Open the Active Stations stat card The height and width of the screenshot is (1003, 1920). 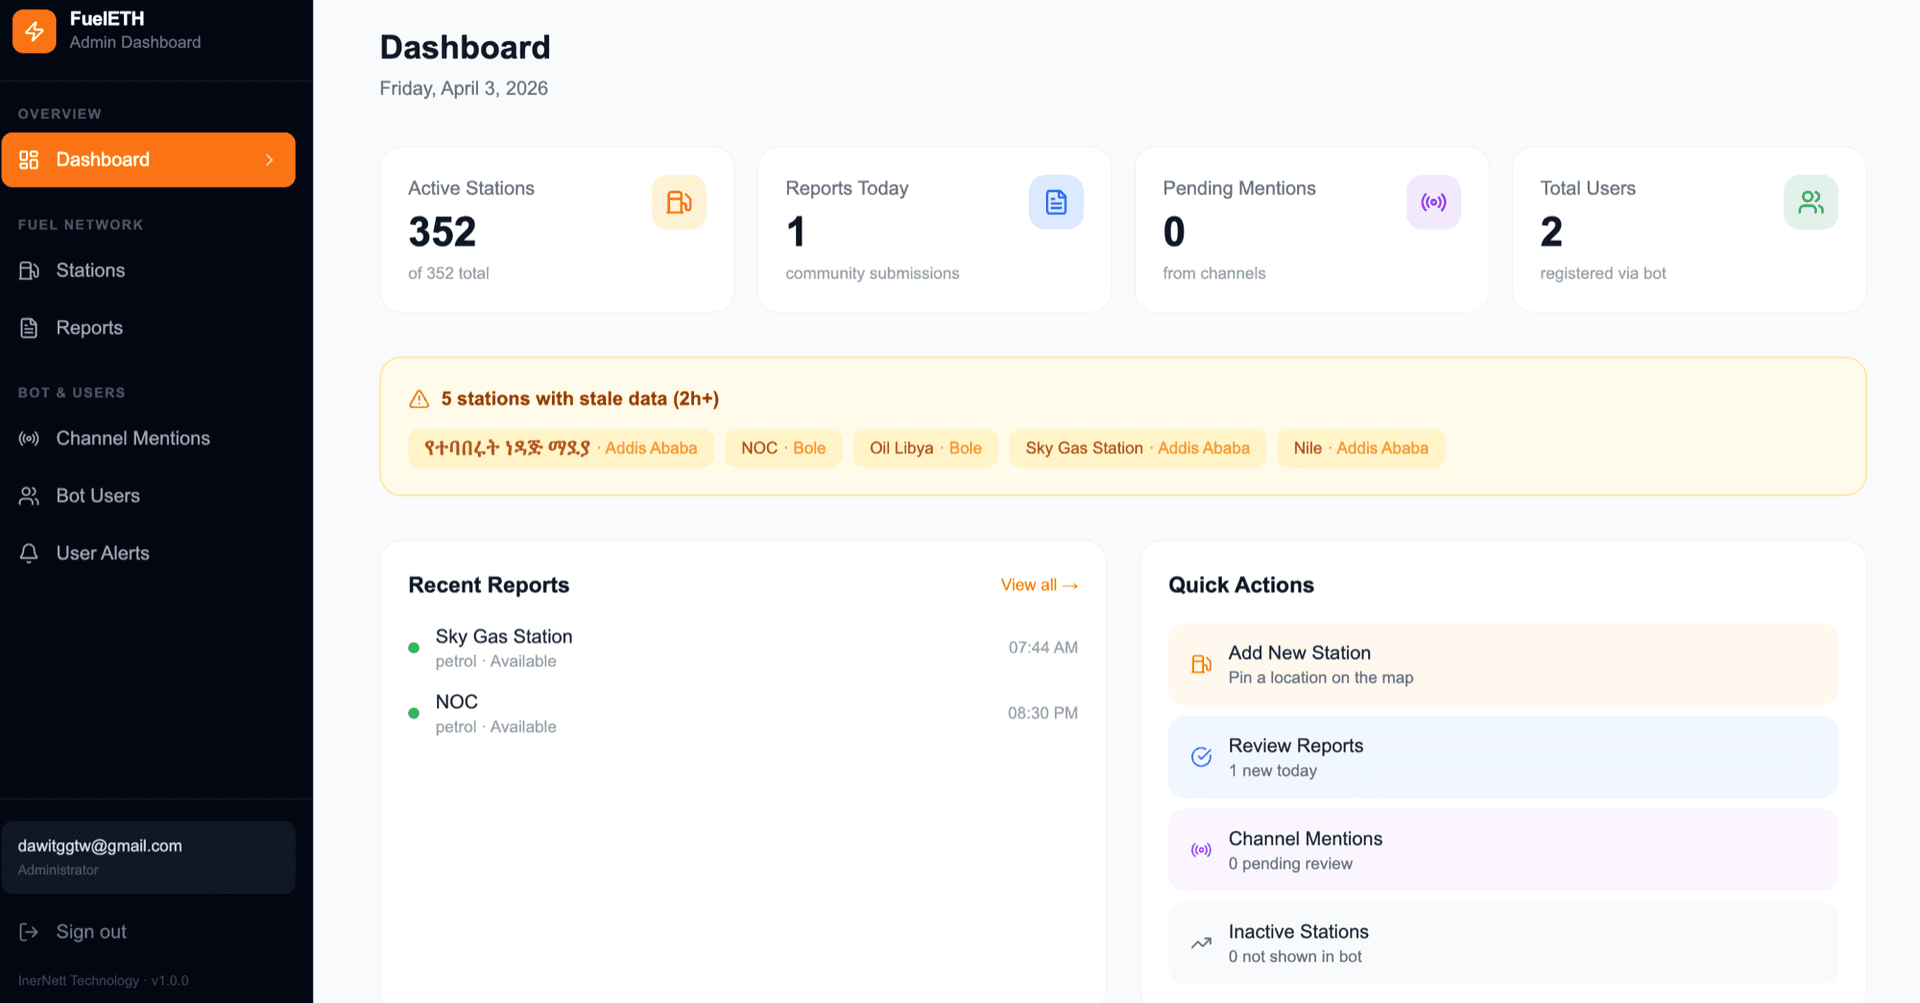(557, 230)
